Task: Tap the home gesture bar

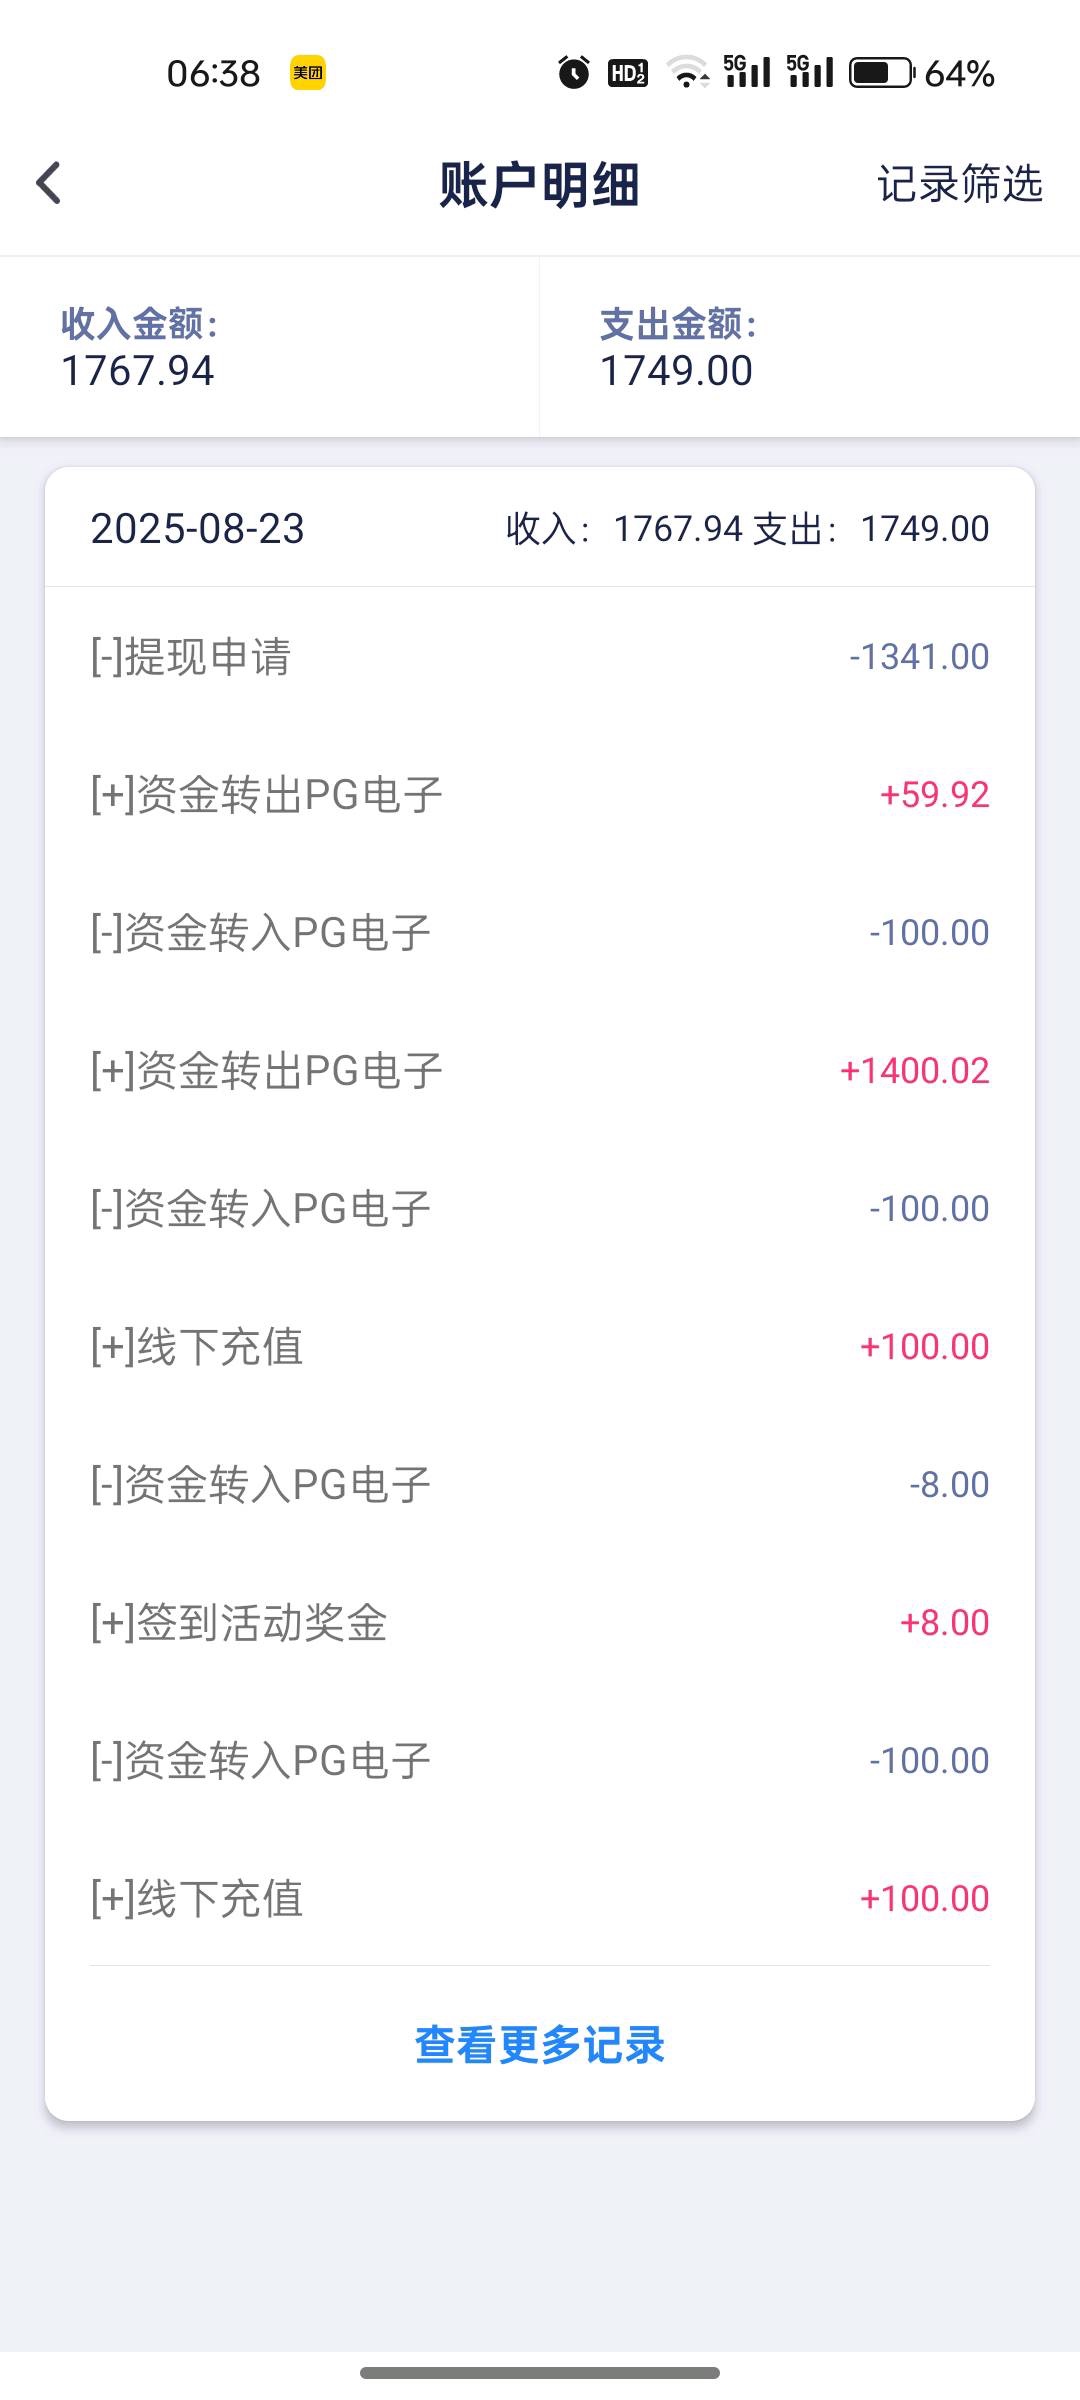Action: 540,2373
